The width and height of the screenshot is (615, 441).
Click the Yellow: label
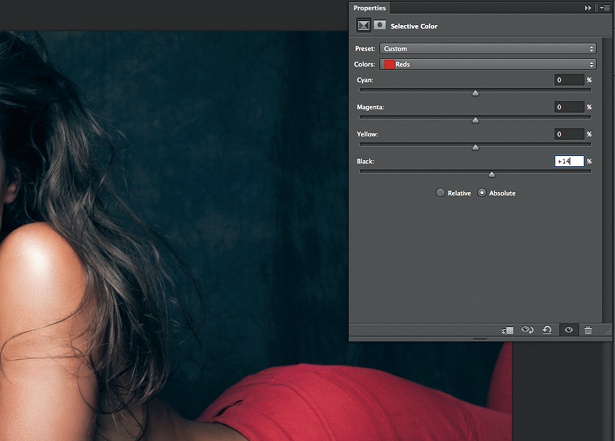point(368,134)
